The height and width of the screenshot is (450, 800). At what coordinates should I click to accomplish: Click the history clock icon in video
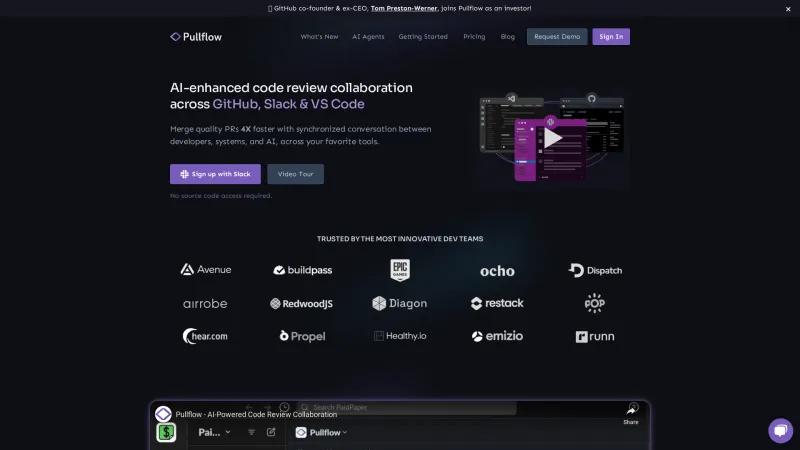[284, 407]
